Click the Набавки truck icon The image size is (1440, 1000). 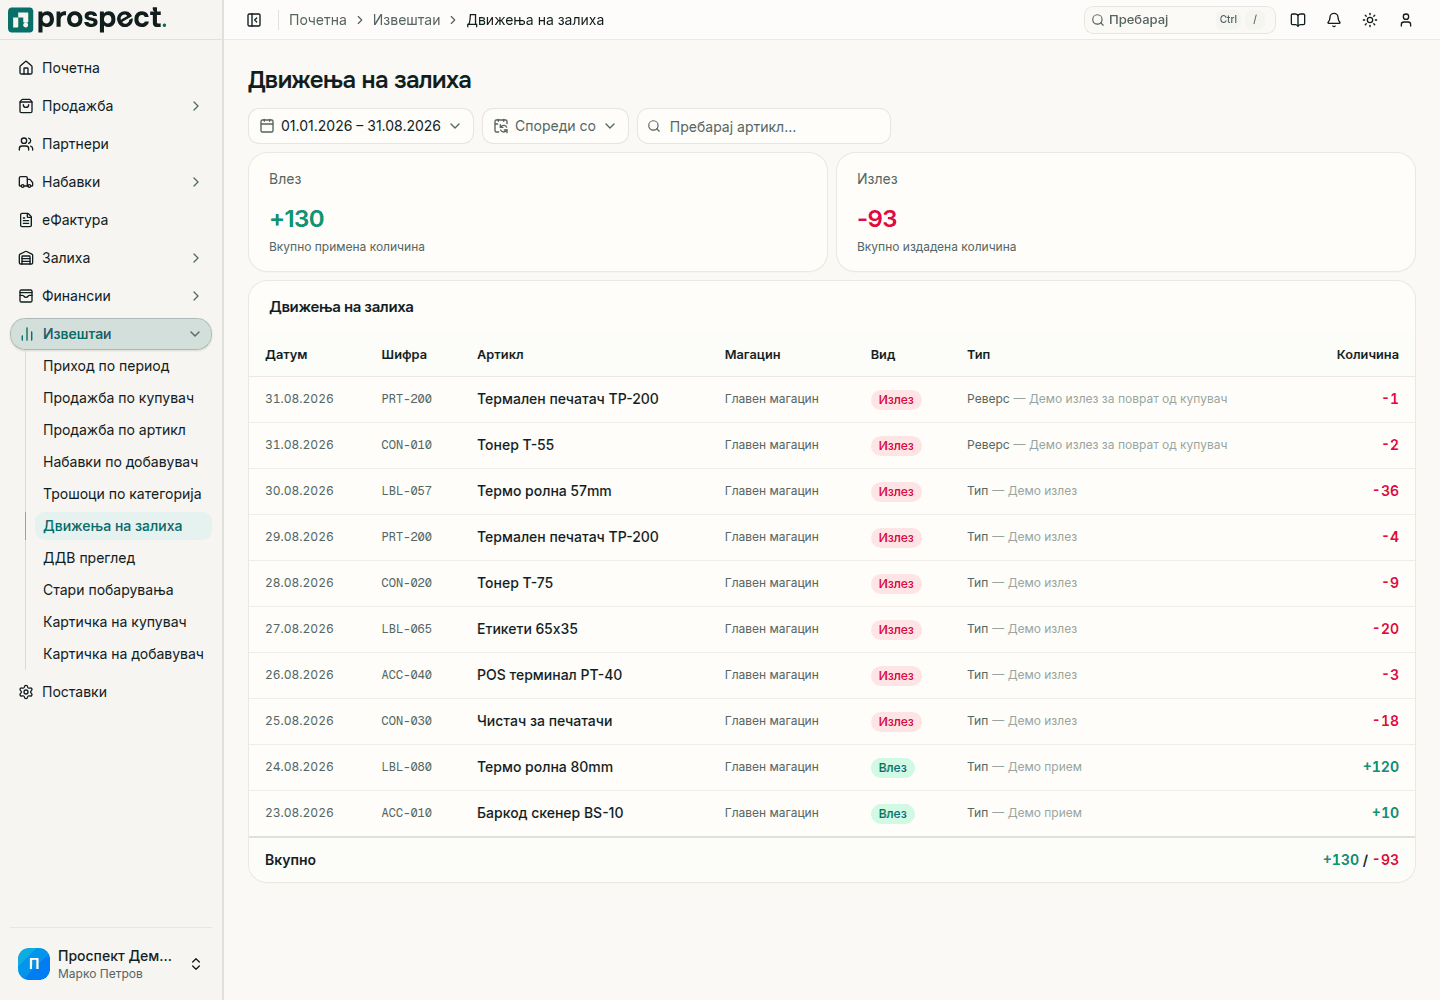click(x=26, y=182)
